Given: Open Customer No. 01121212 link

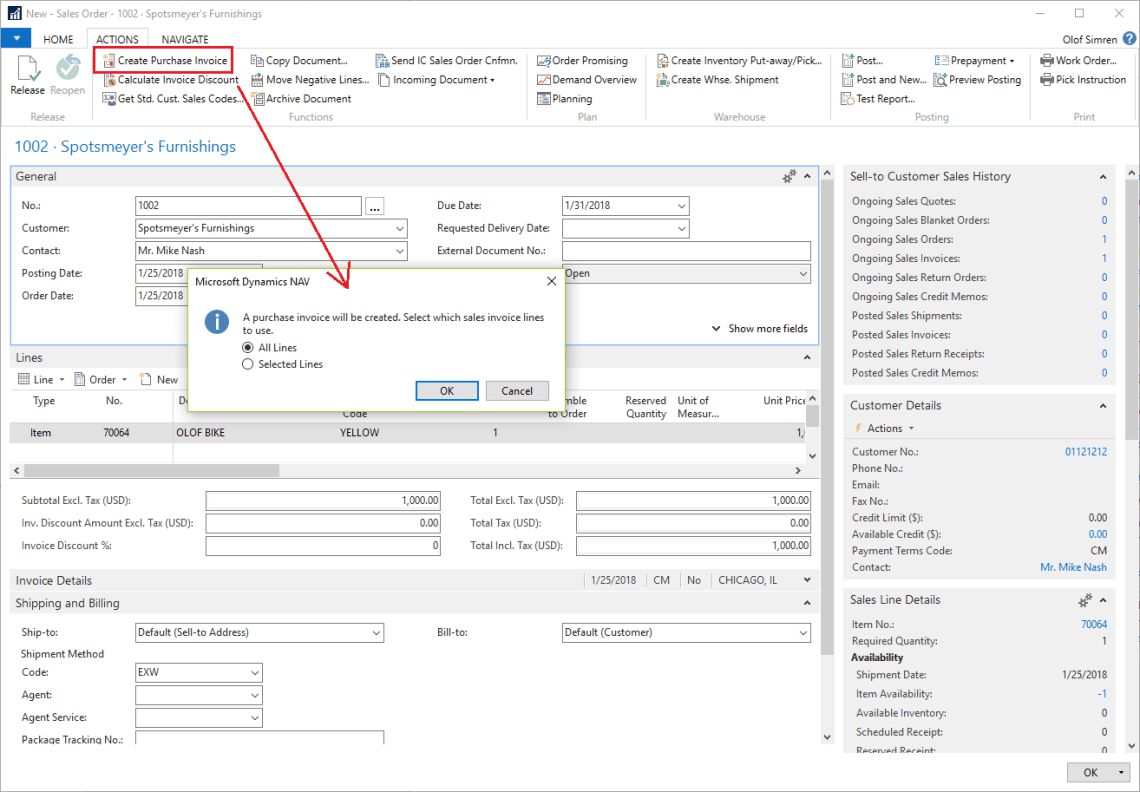Looking at the screenshot, I should [1086, 452].
